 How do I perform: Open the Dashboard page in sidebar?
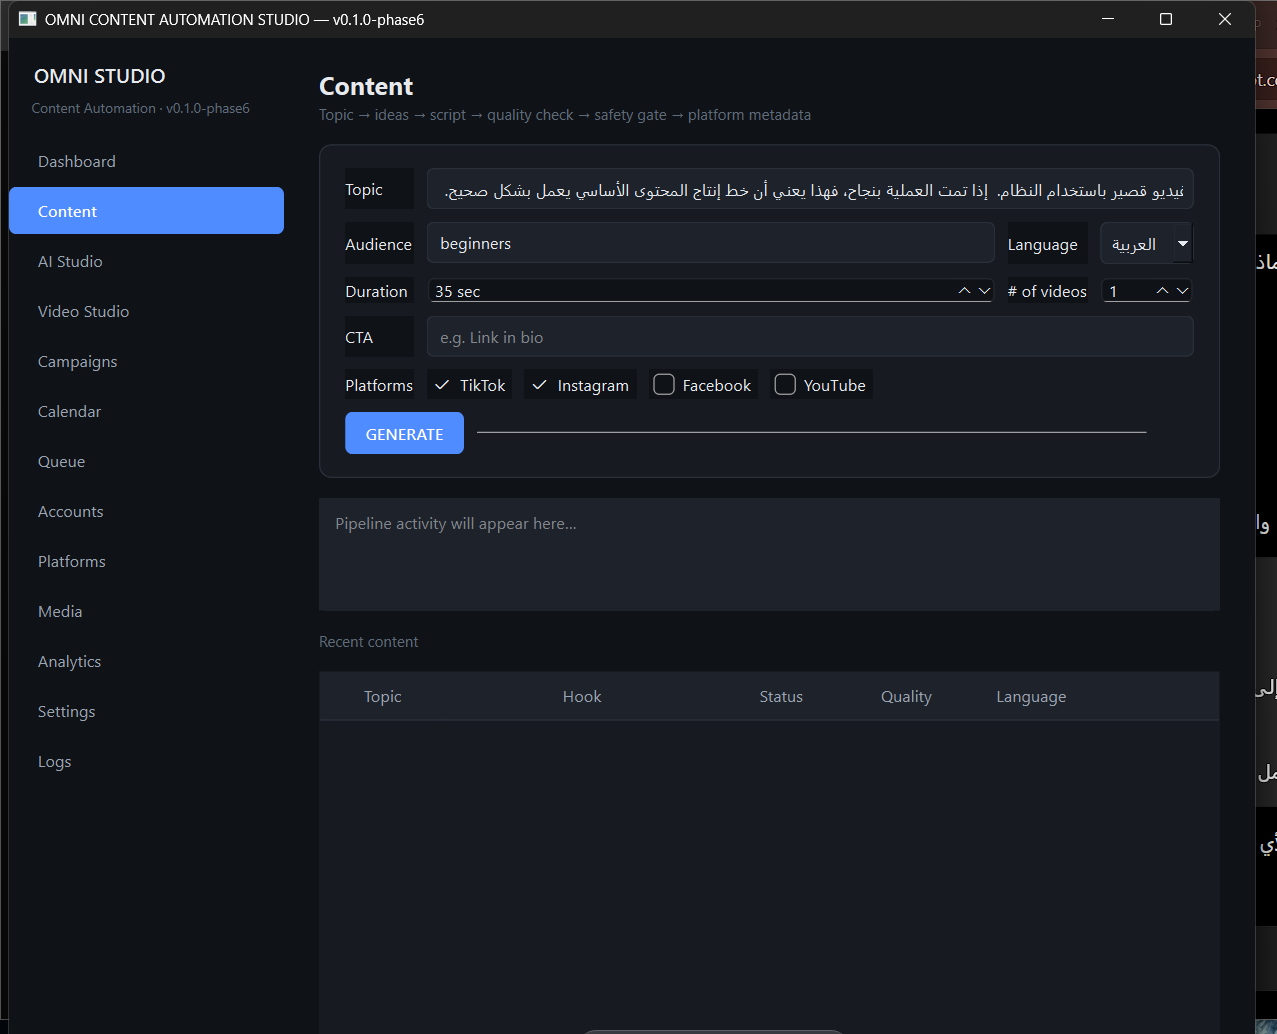tap(146, 161)
